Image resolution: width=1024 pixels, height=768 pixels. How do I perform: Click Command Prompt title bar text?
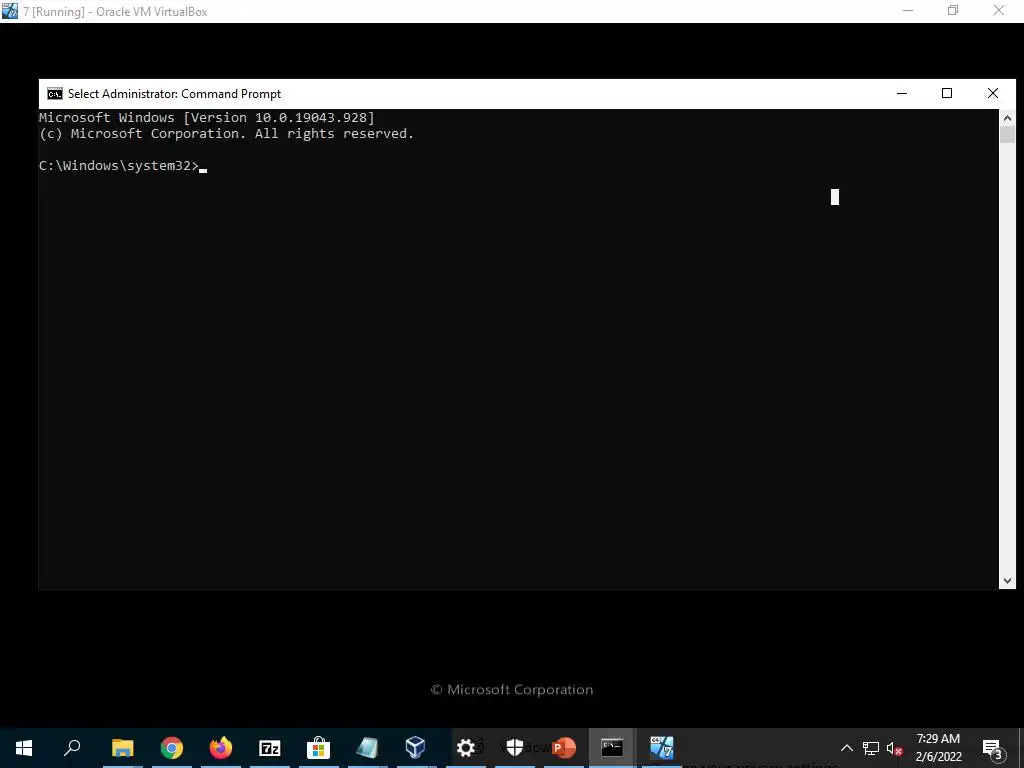coord(174,94)
